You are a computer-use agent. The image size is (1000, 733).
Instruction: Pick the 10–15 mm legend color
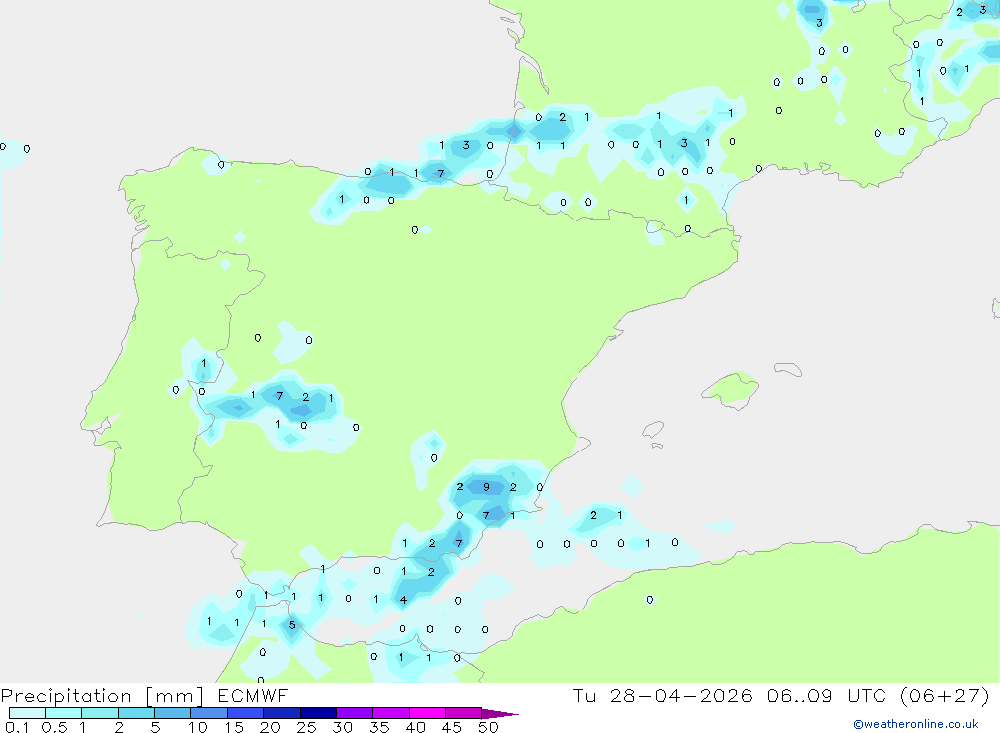[209, 713]
